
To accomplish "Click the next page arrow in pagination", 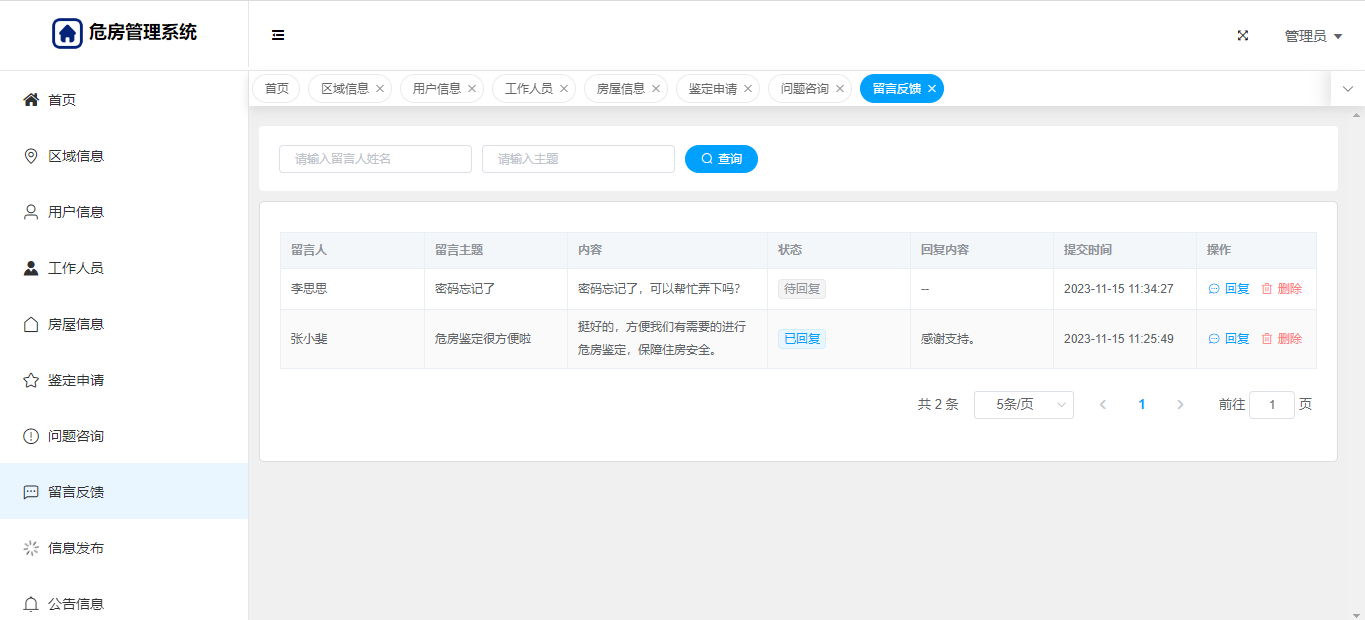I will [x=1180, y=405].
